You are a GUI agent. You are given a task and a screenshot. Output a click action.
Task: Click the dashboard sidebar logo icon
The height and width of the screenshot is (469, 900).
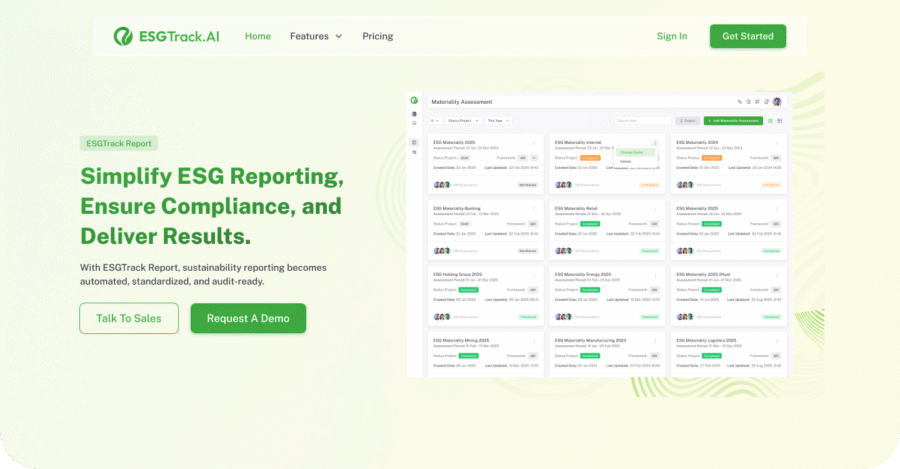pyautogui.click(x=414, y=101)
